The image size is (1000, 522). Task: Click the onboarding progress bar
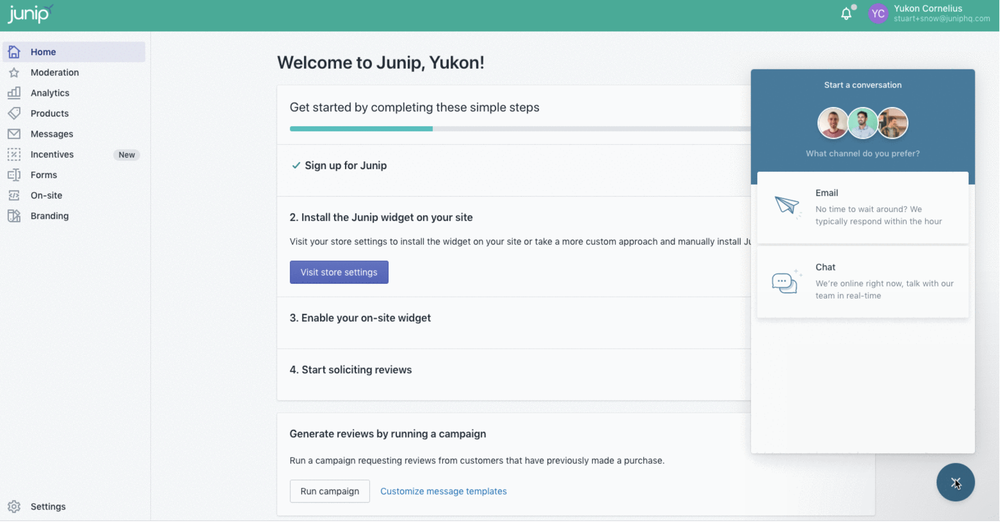520,128
